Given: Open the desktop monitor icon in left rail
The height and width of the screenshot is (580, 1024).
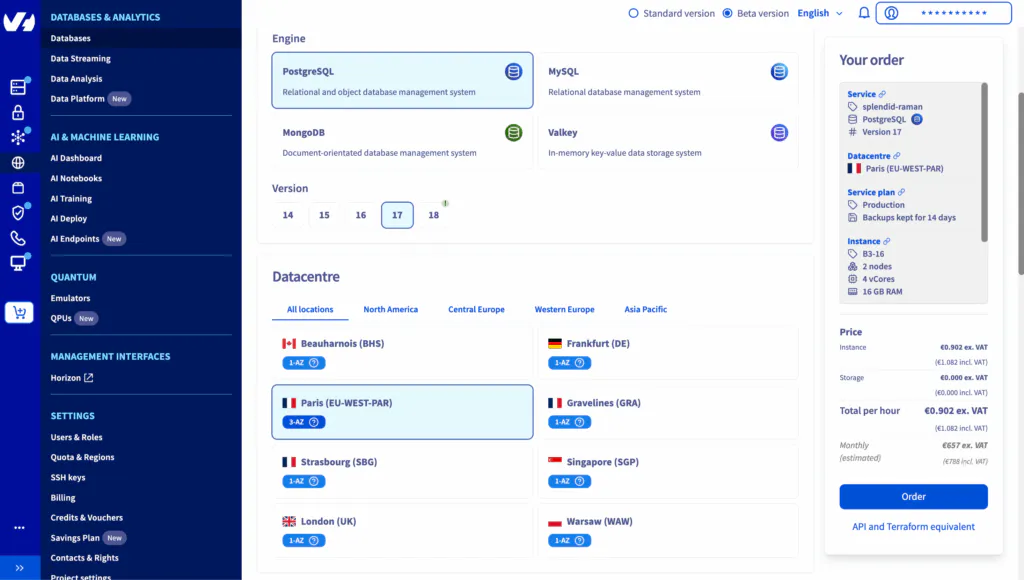Looking at the screenshot, I should click(18, 263).
